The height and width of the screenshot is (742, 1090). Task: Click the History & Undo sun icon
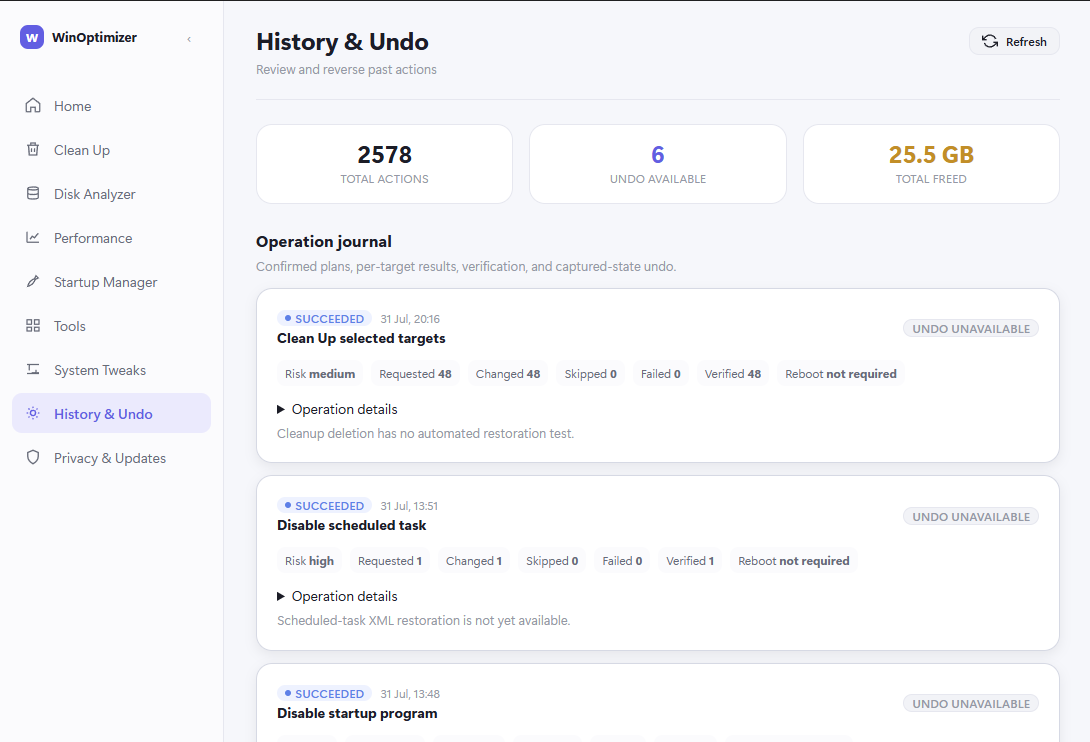[33, 413]
